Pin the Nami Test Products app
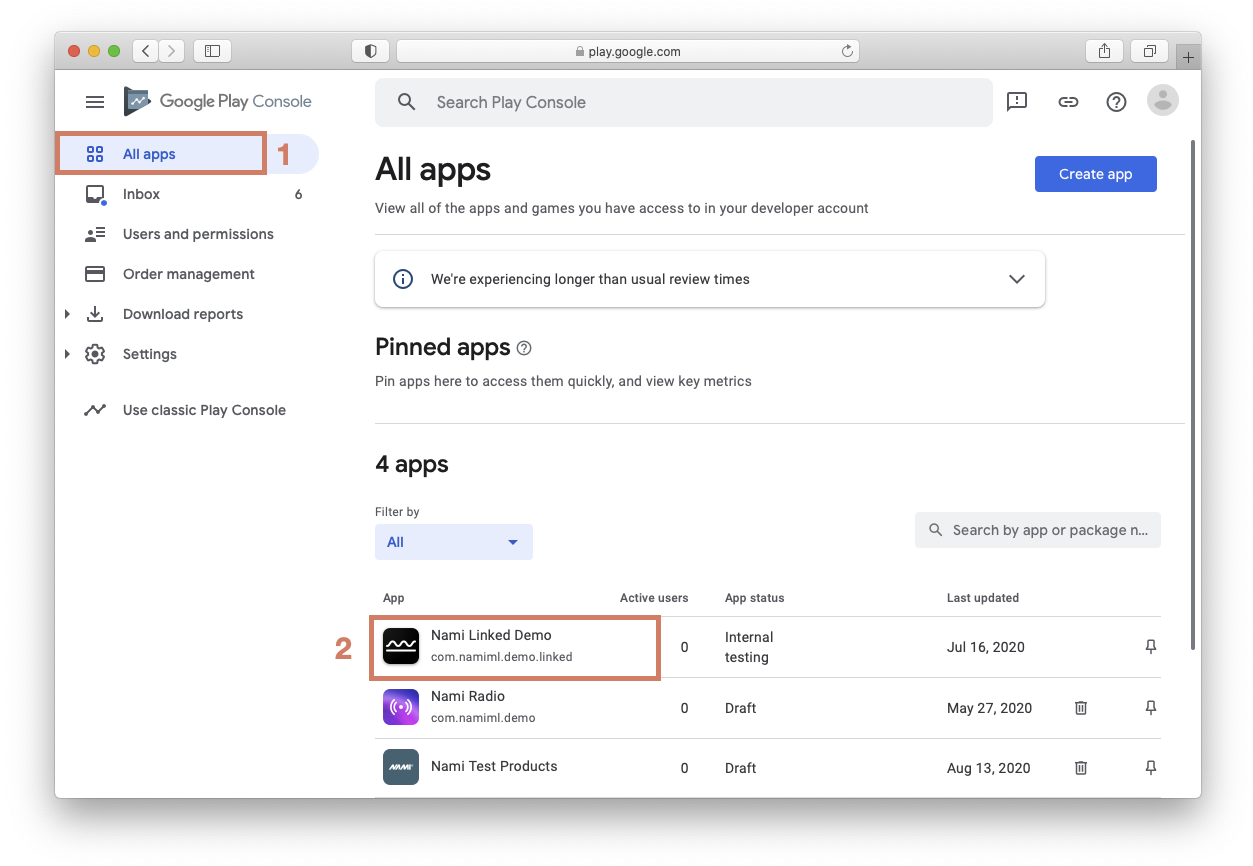The width and height of the screenshot is (1253, 866). tap(1151, 768)
